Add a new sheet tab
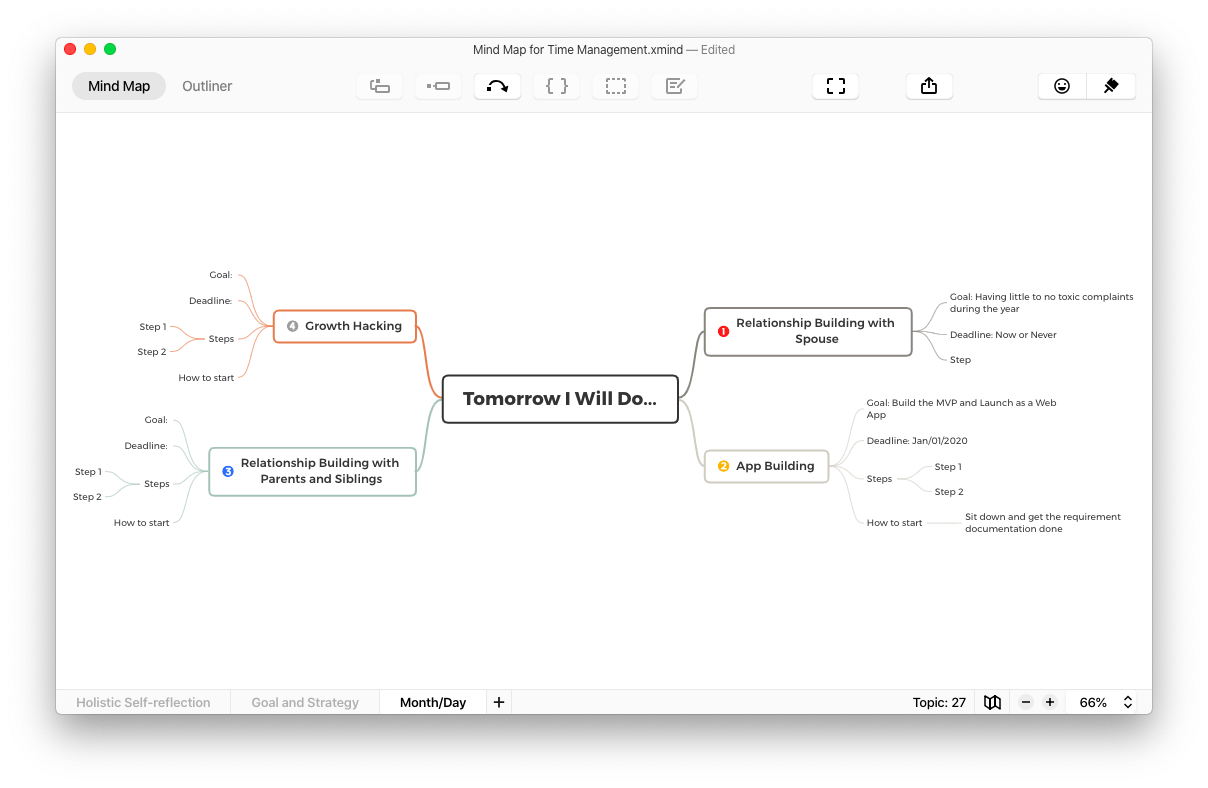Screen dimensions: 1208x788 click(x=499, y=702)
